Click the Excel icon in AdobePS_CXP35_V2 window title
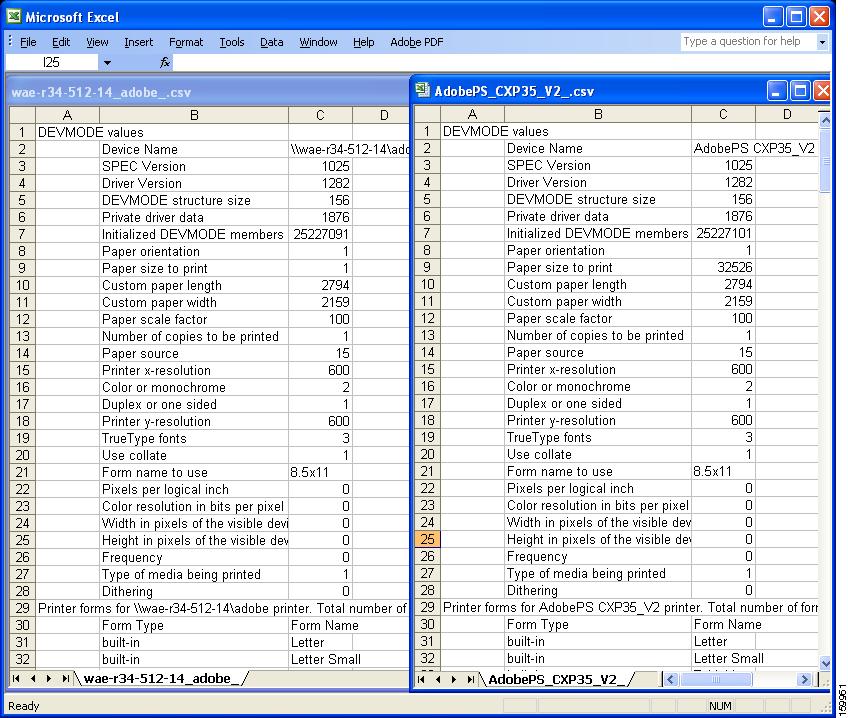 423,90
